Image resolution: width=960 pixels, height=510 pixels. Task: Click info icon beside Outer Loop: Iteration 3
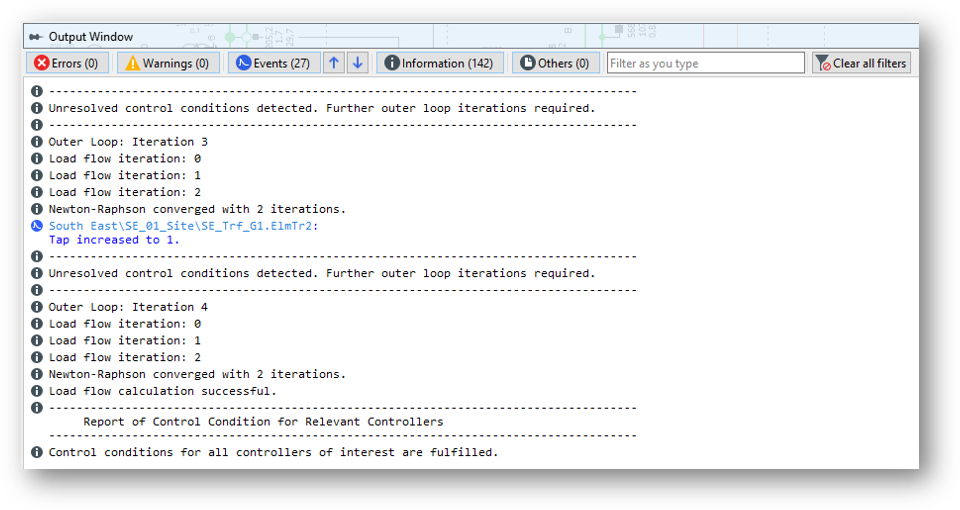37,142
